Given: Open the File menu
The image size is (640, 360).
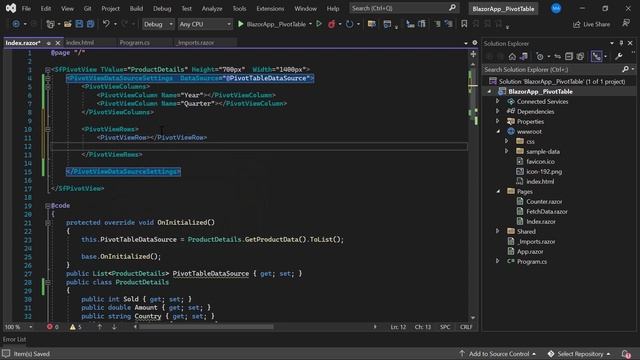Looking at the screenshot, I should pyautogui.click(x=26, y=8).
